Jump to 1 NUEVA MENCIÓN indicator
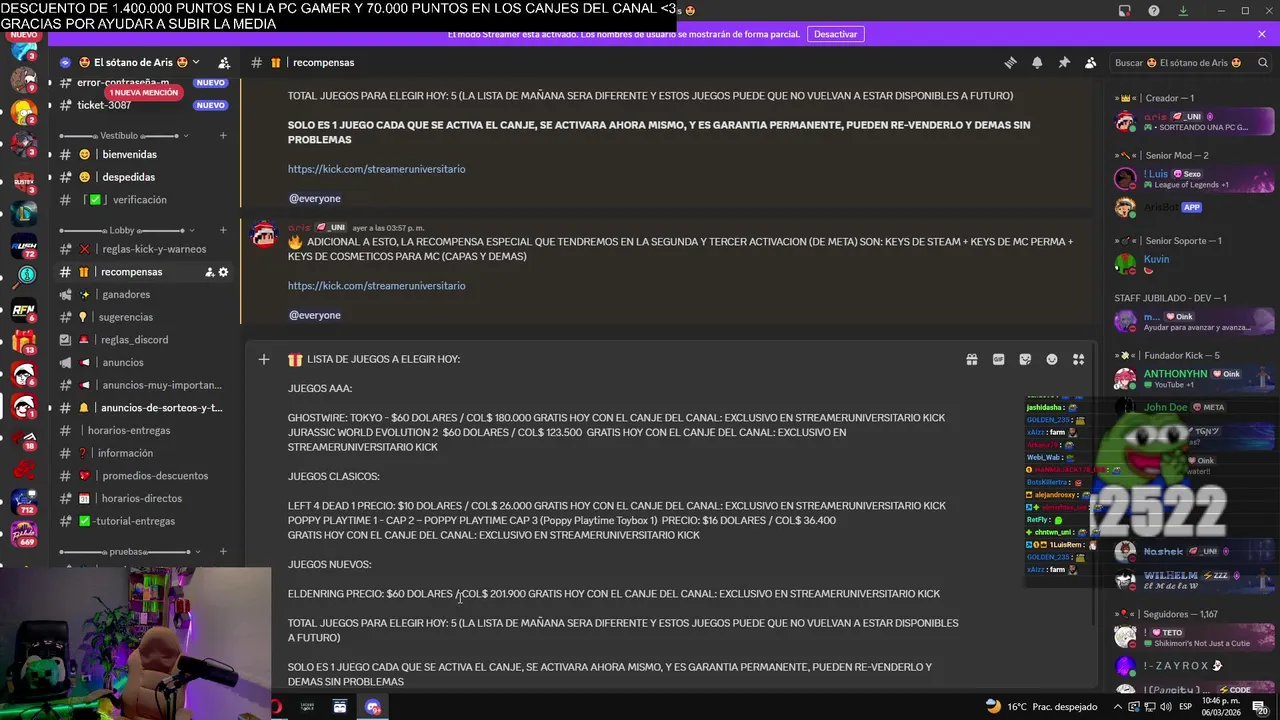 (x=143, y=92)
